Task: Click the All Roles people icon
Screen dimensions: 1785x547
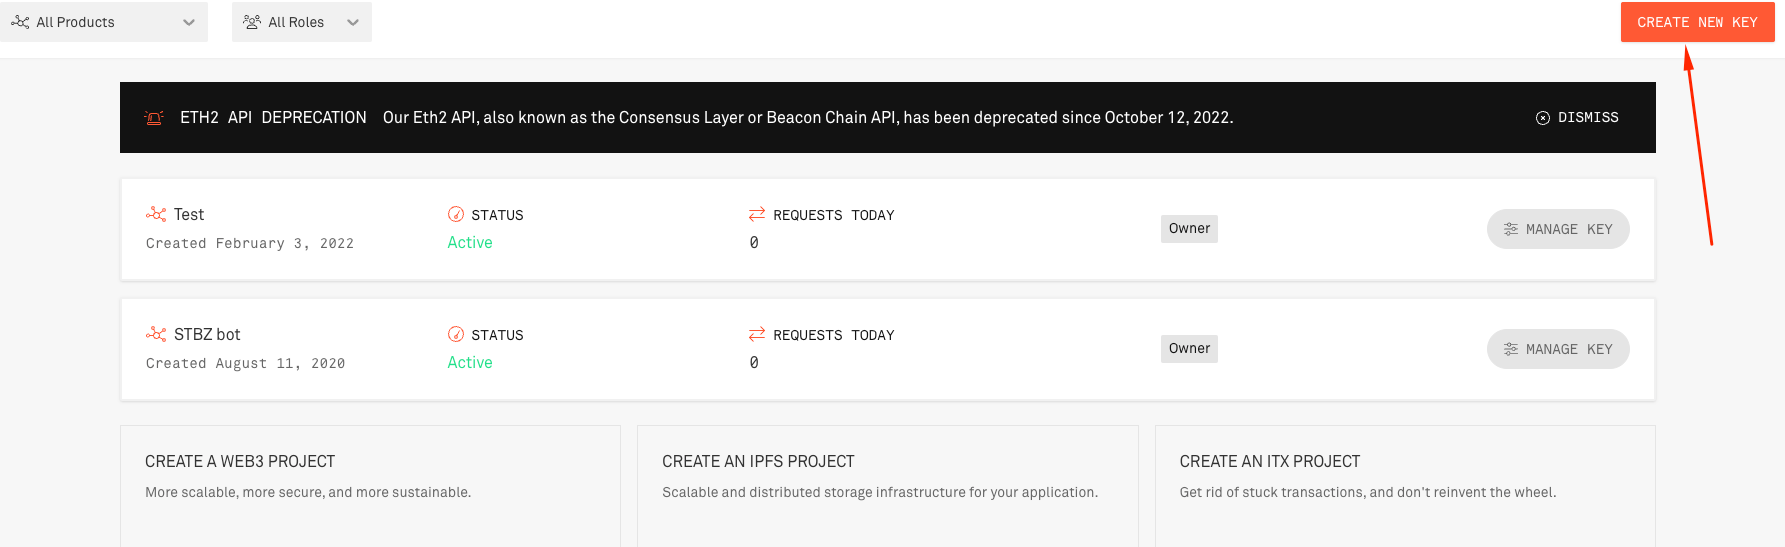Action: tap(252, 22)
